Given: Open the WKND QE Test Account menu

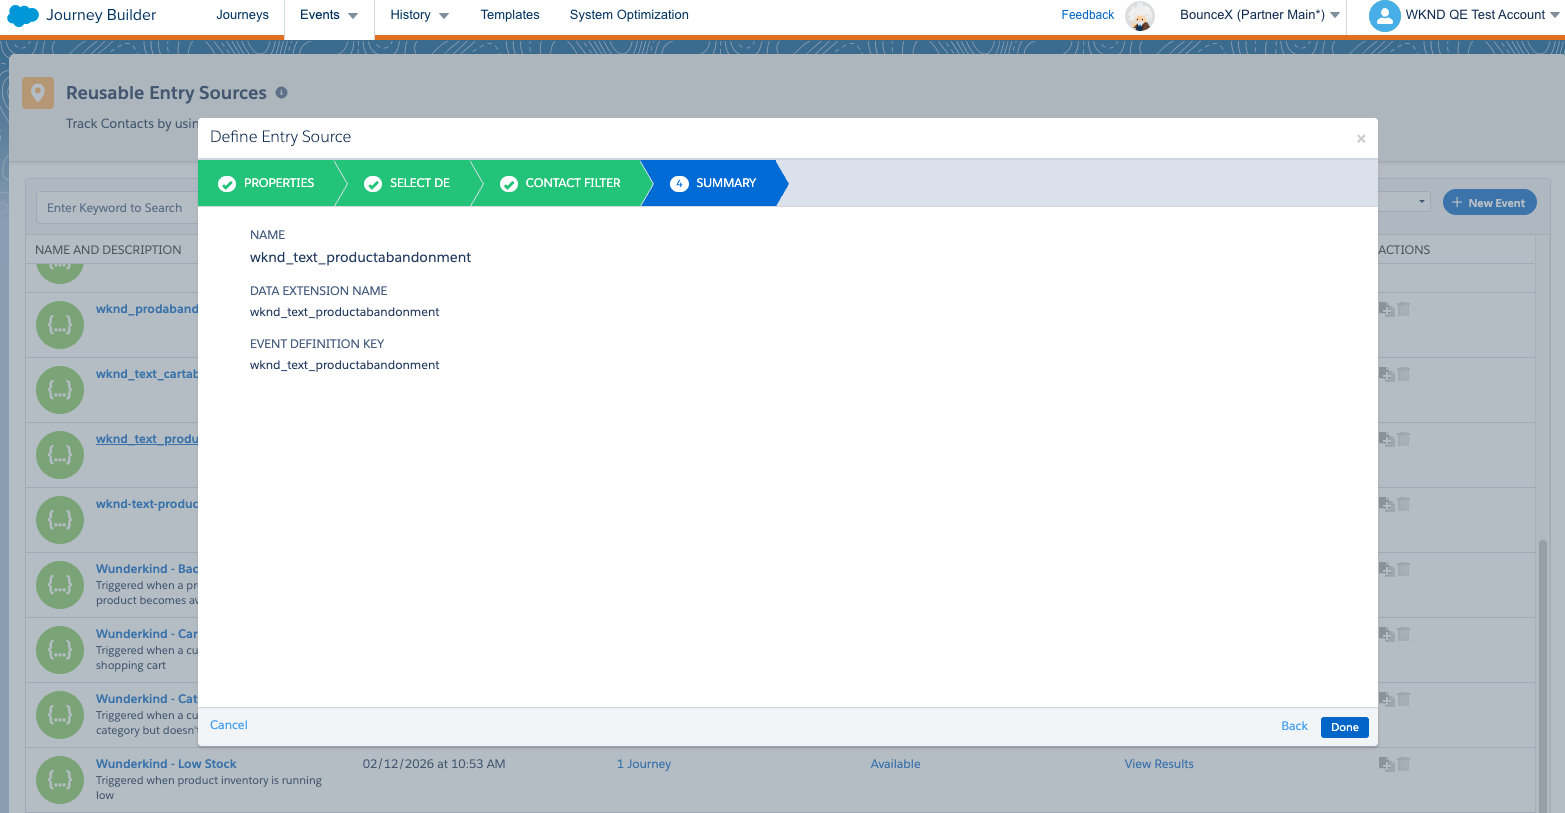Looking at the screenshot, I should point(1483,15).
